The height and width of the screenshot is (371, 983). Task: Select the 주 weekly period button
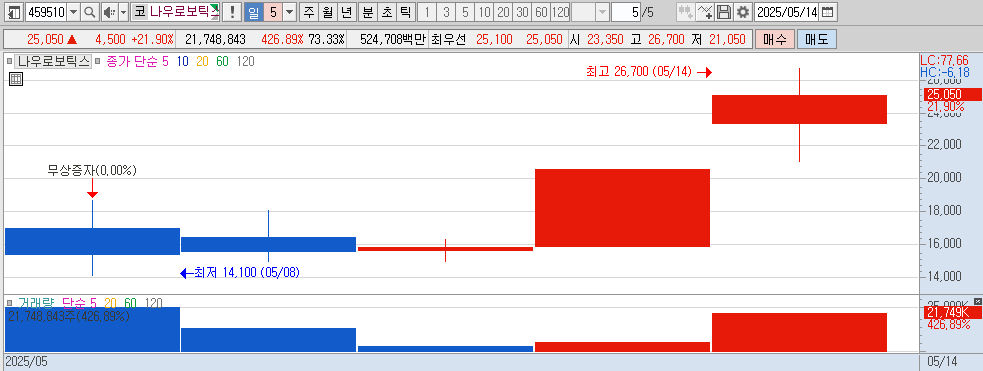tap(308, 12)
